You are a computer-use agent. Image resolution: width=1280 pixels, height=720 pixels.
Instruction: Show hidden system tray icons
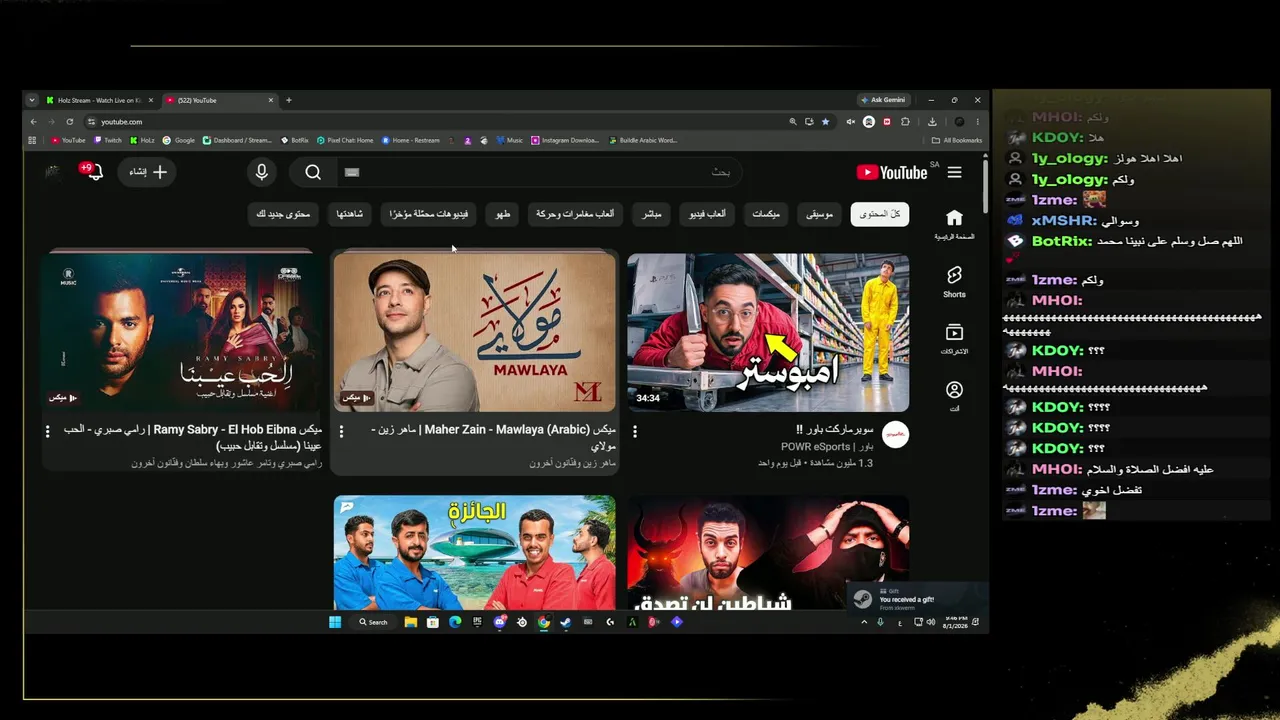tap(864, 622)
